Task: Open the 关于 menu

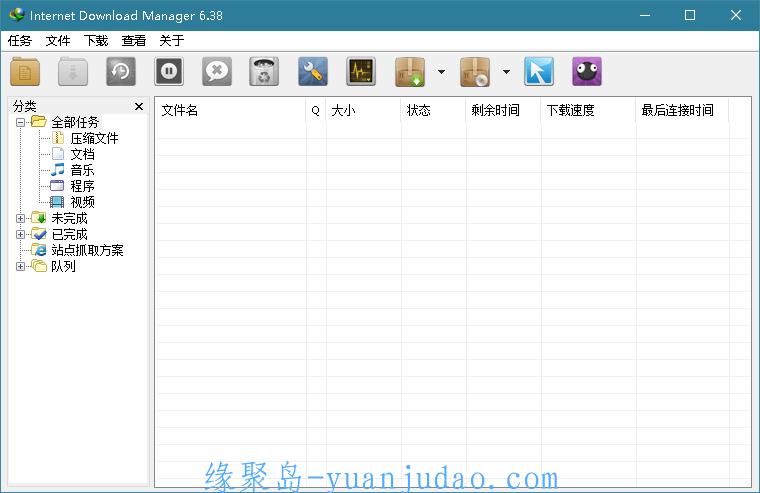Action: click(172, 41)
